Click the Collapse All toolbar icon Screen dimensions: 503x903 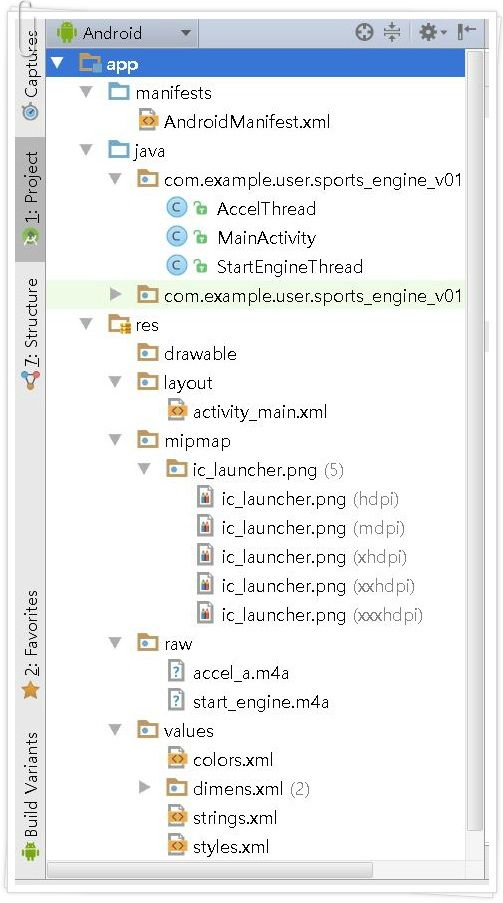coord(392,32)
